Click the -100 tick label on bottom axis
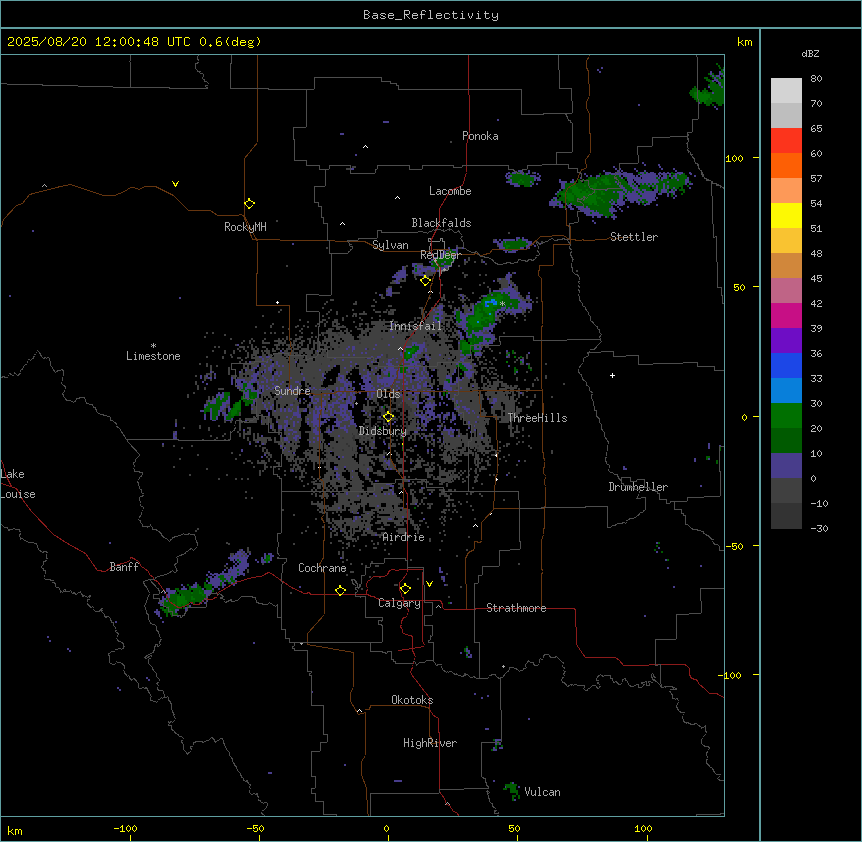Viewport: 862px width, 842px height. tap(125, 828)
